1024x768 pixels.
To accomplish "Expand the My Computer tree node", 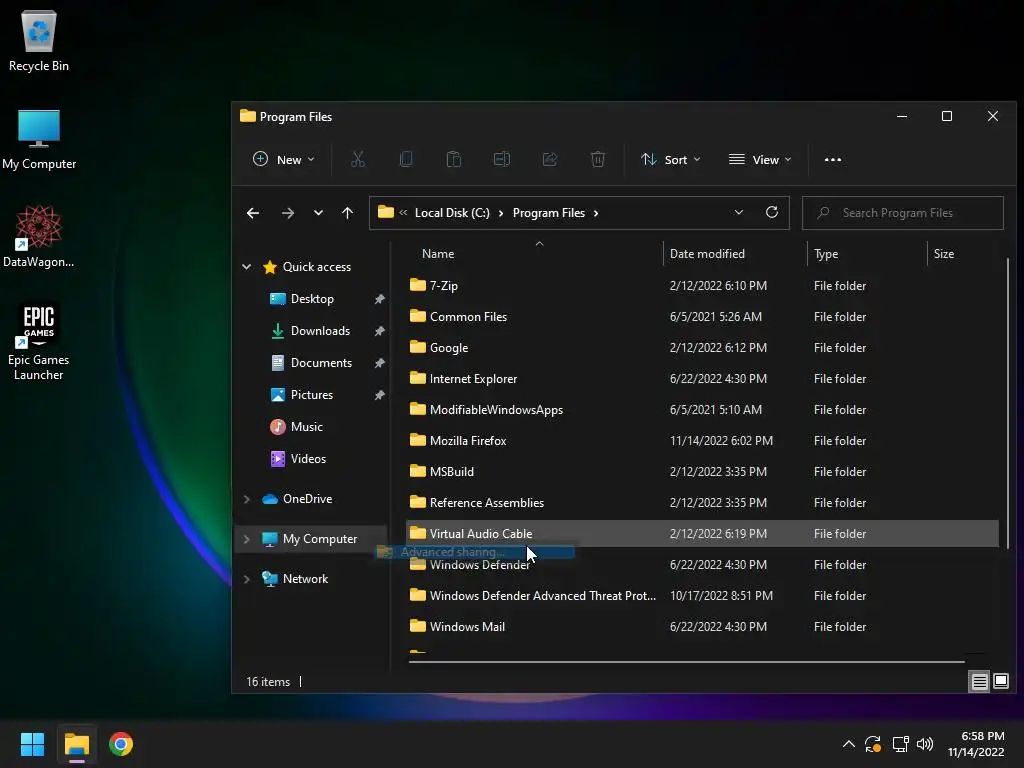I will (x=247, y=539).
